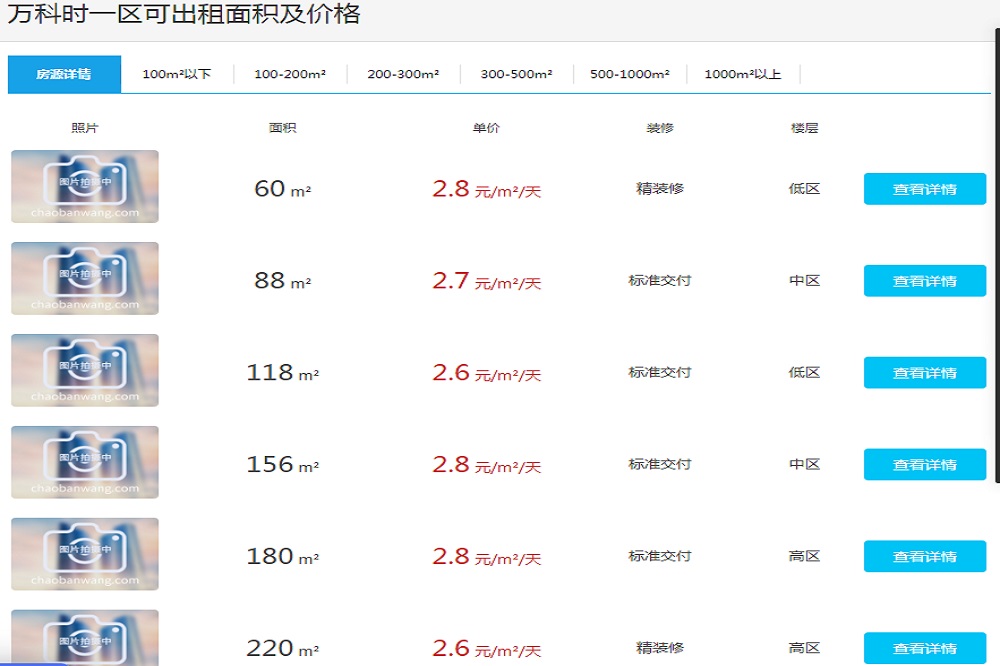Click the 照片 column header

click(x=85, y=128)
